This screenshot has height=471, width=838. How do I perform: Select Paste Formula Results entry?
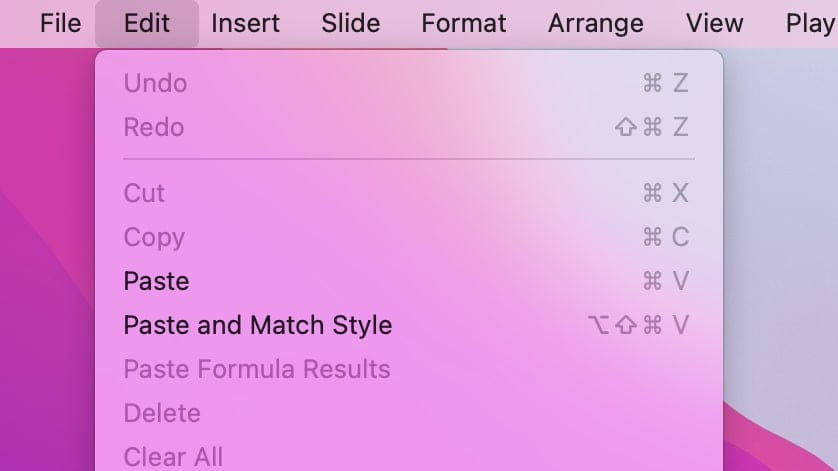[409, 369]
